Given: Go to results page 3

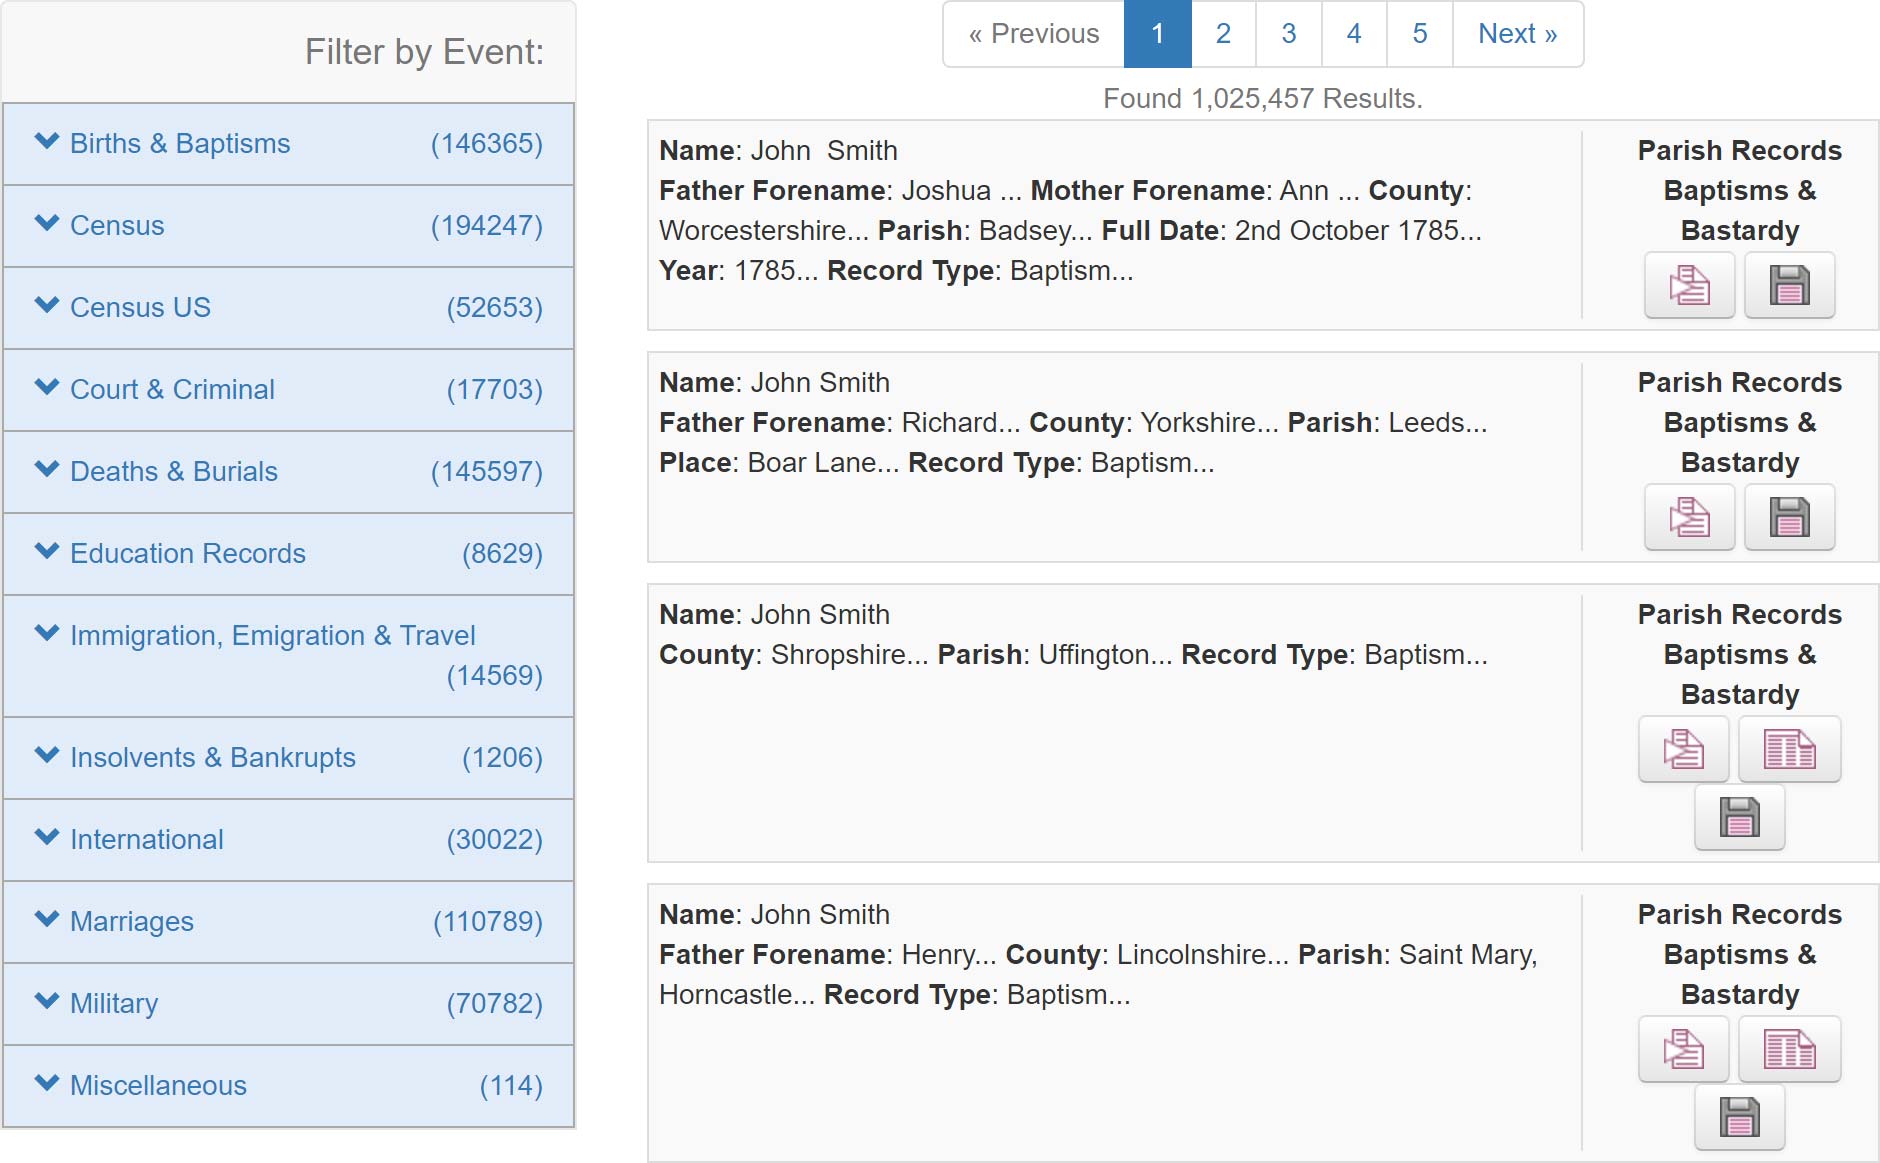Looking at the screenshot, I should pyautogui.click(x=1289, y=34).
